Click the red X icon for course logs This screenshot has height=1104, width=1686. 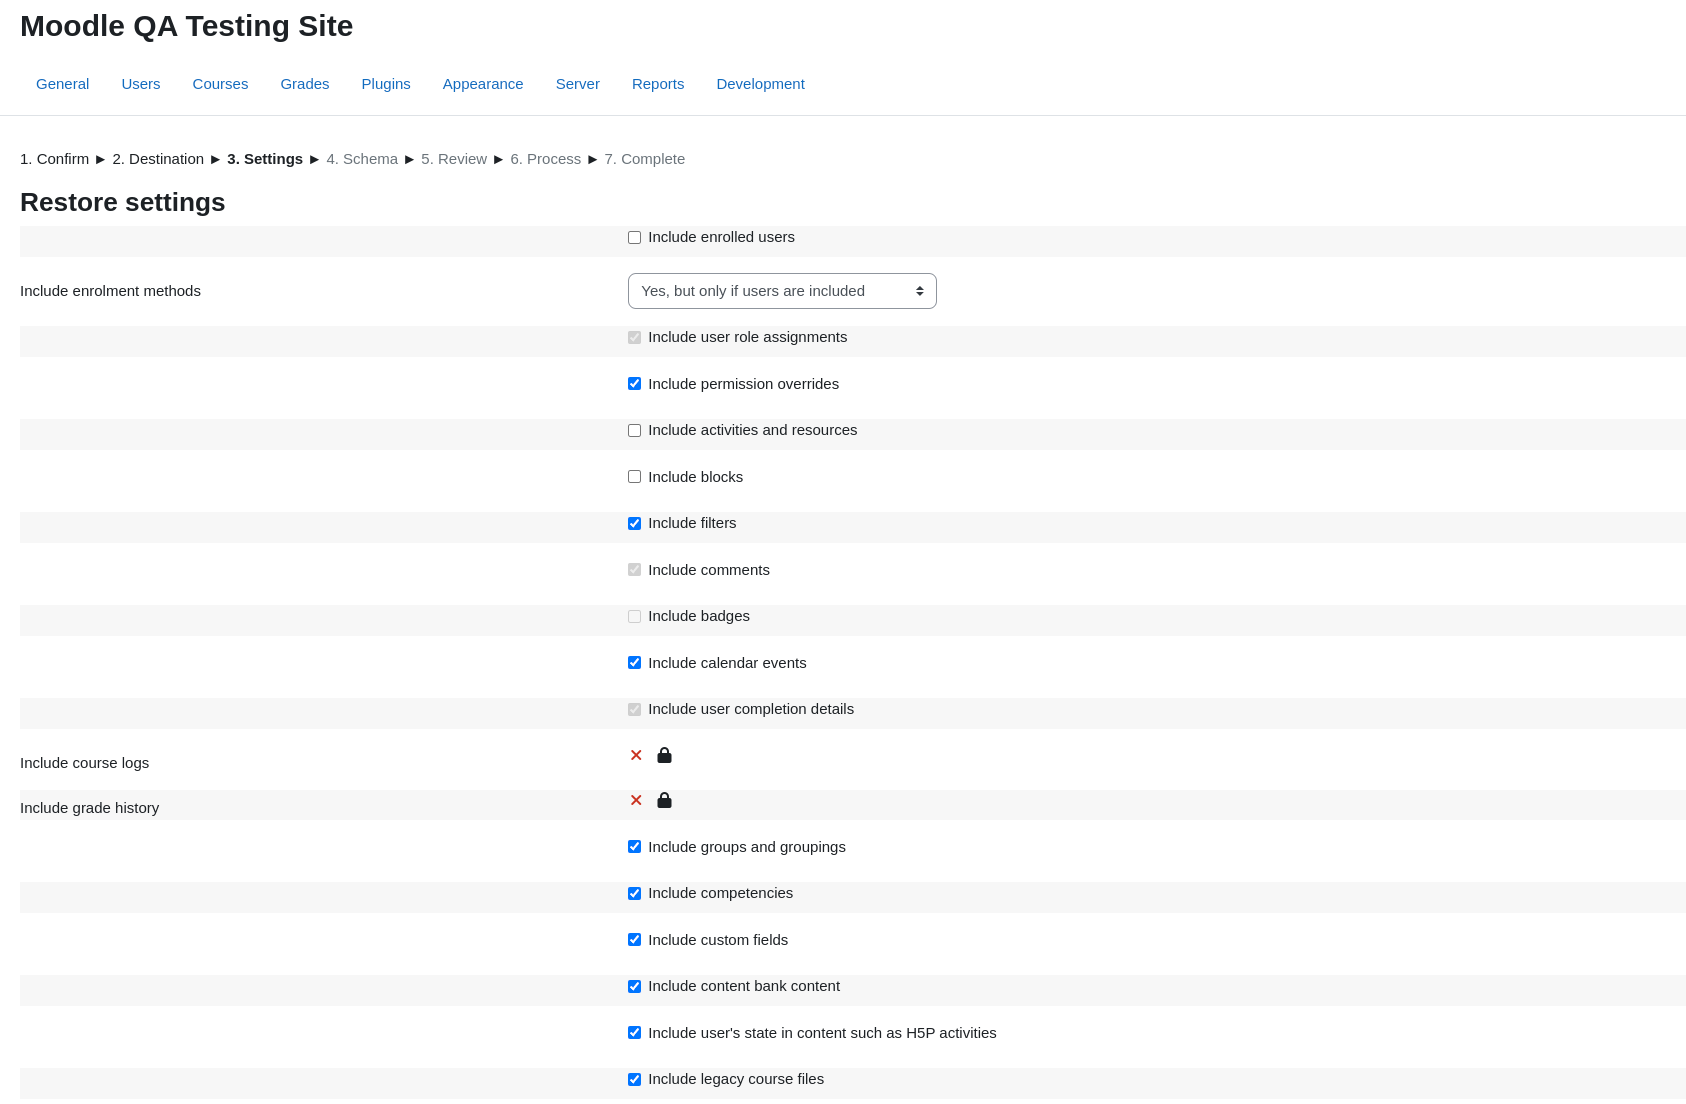(x=636, y=755)
